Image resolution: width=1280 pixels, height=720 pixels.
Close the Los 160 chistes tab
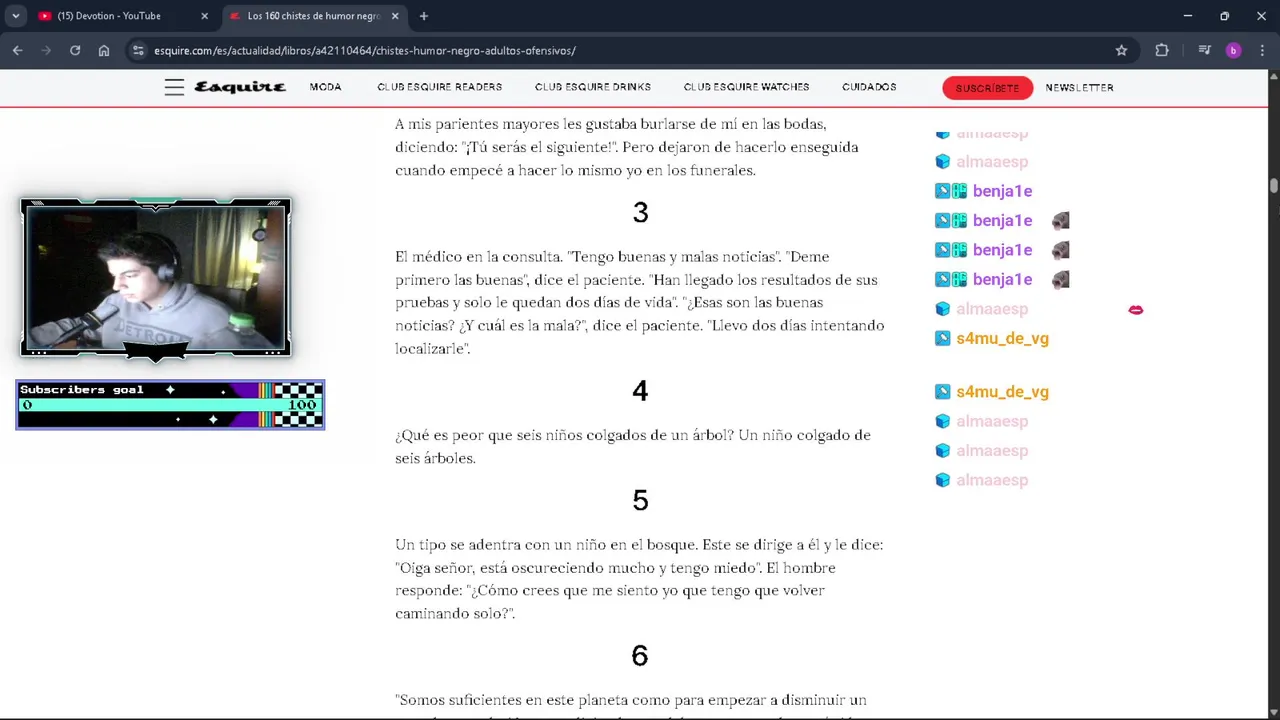tap(395, 16)
